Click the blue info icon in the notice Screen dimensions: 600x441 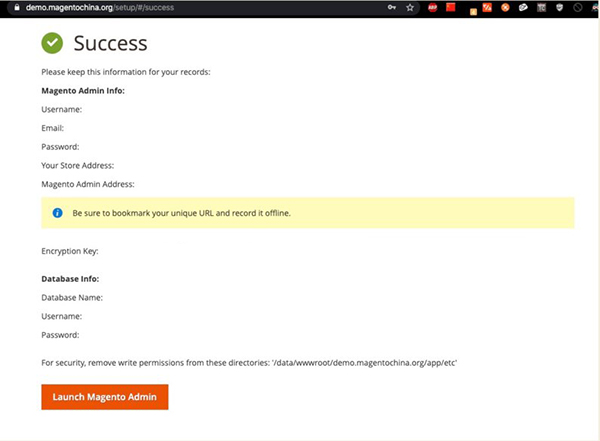[x=57, y=213]
